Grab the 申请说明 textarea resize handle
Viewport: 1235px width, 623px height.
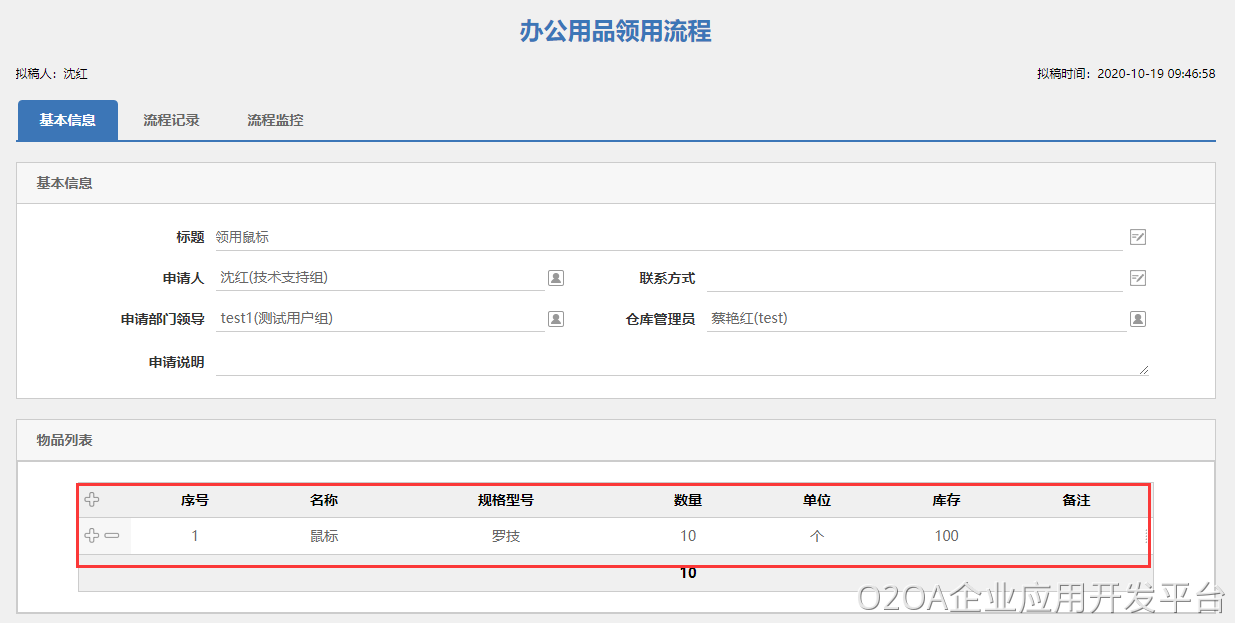coord(1143,370)
